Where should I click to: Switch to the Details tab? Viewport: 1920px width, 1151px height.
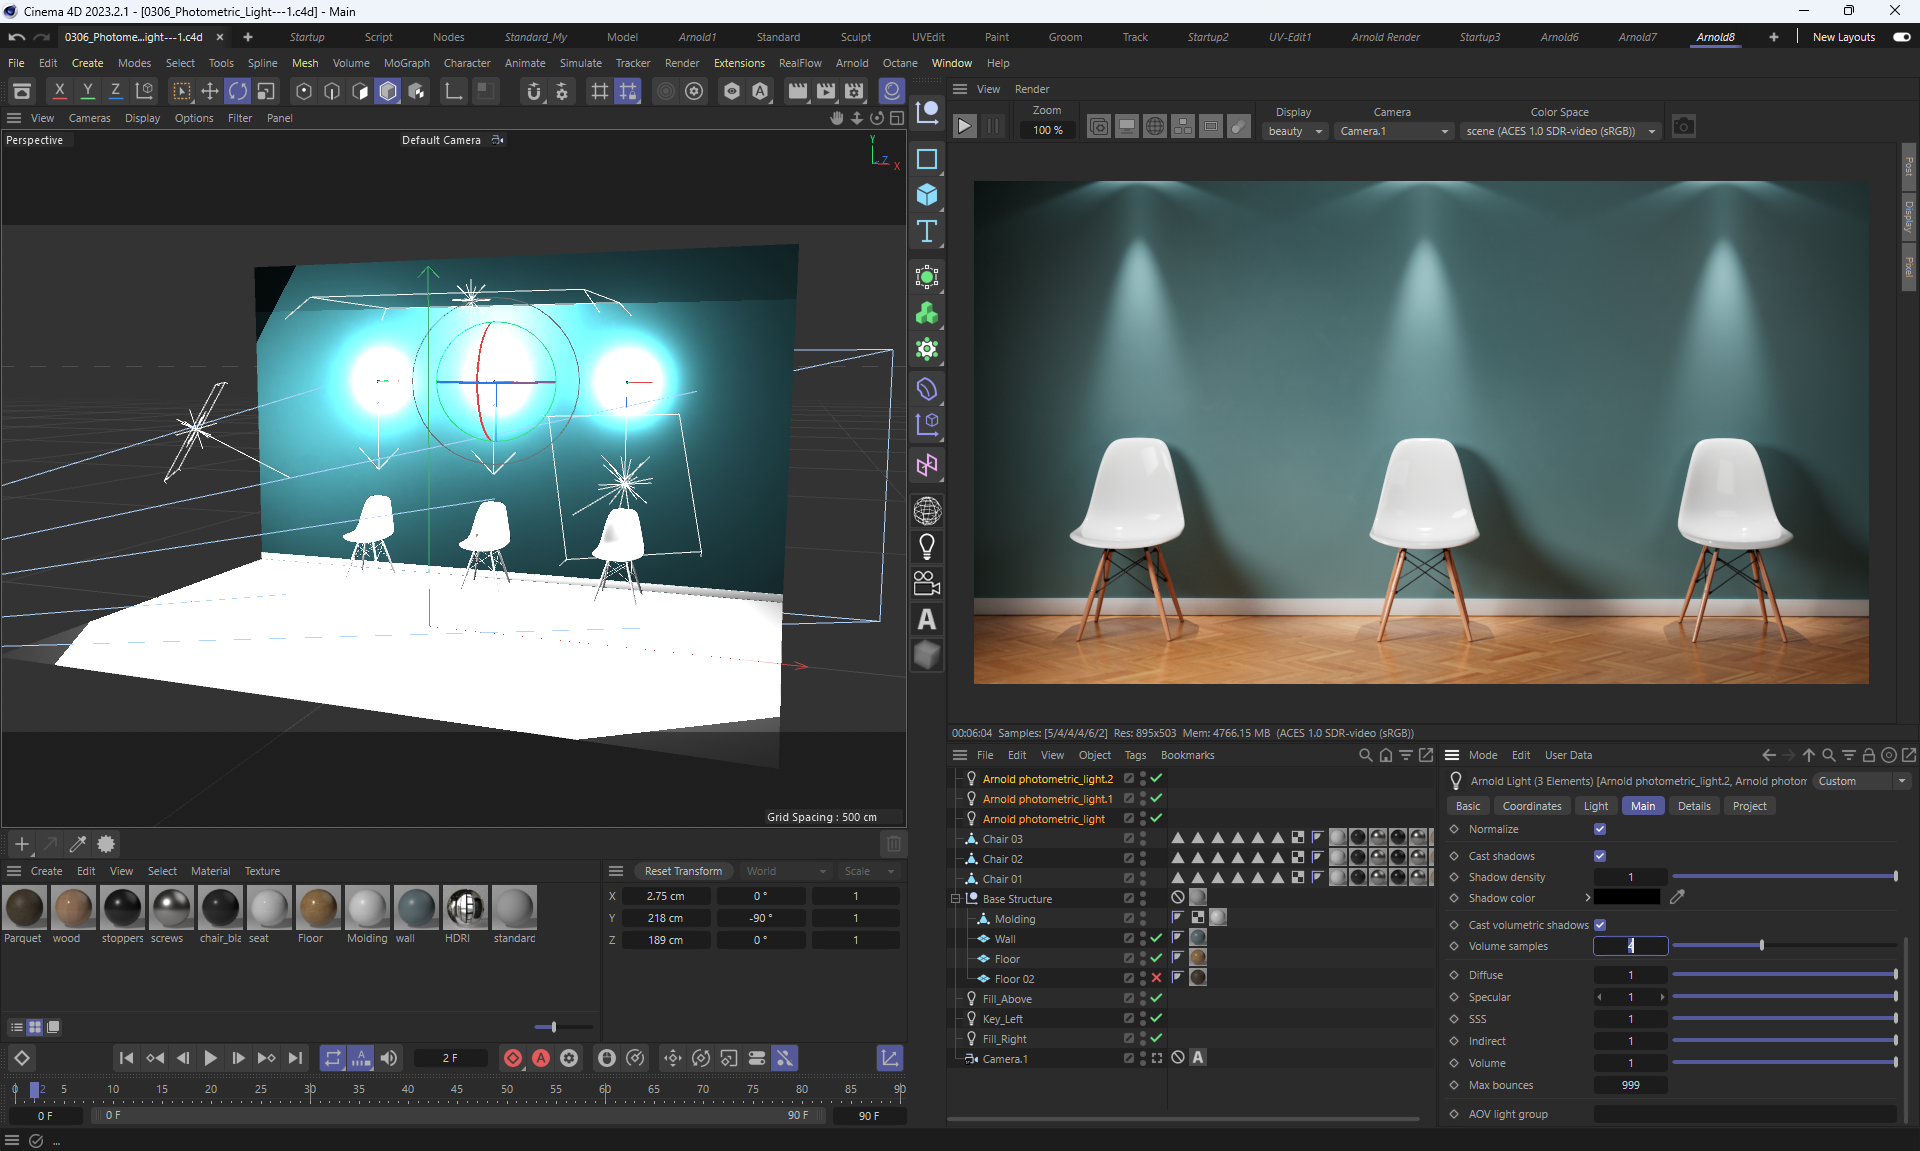(x=1693, y=806)
